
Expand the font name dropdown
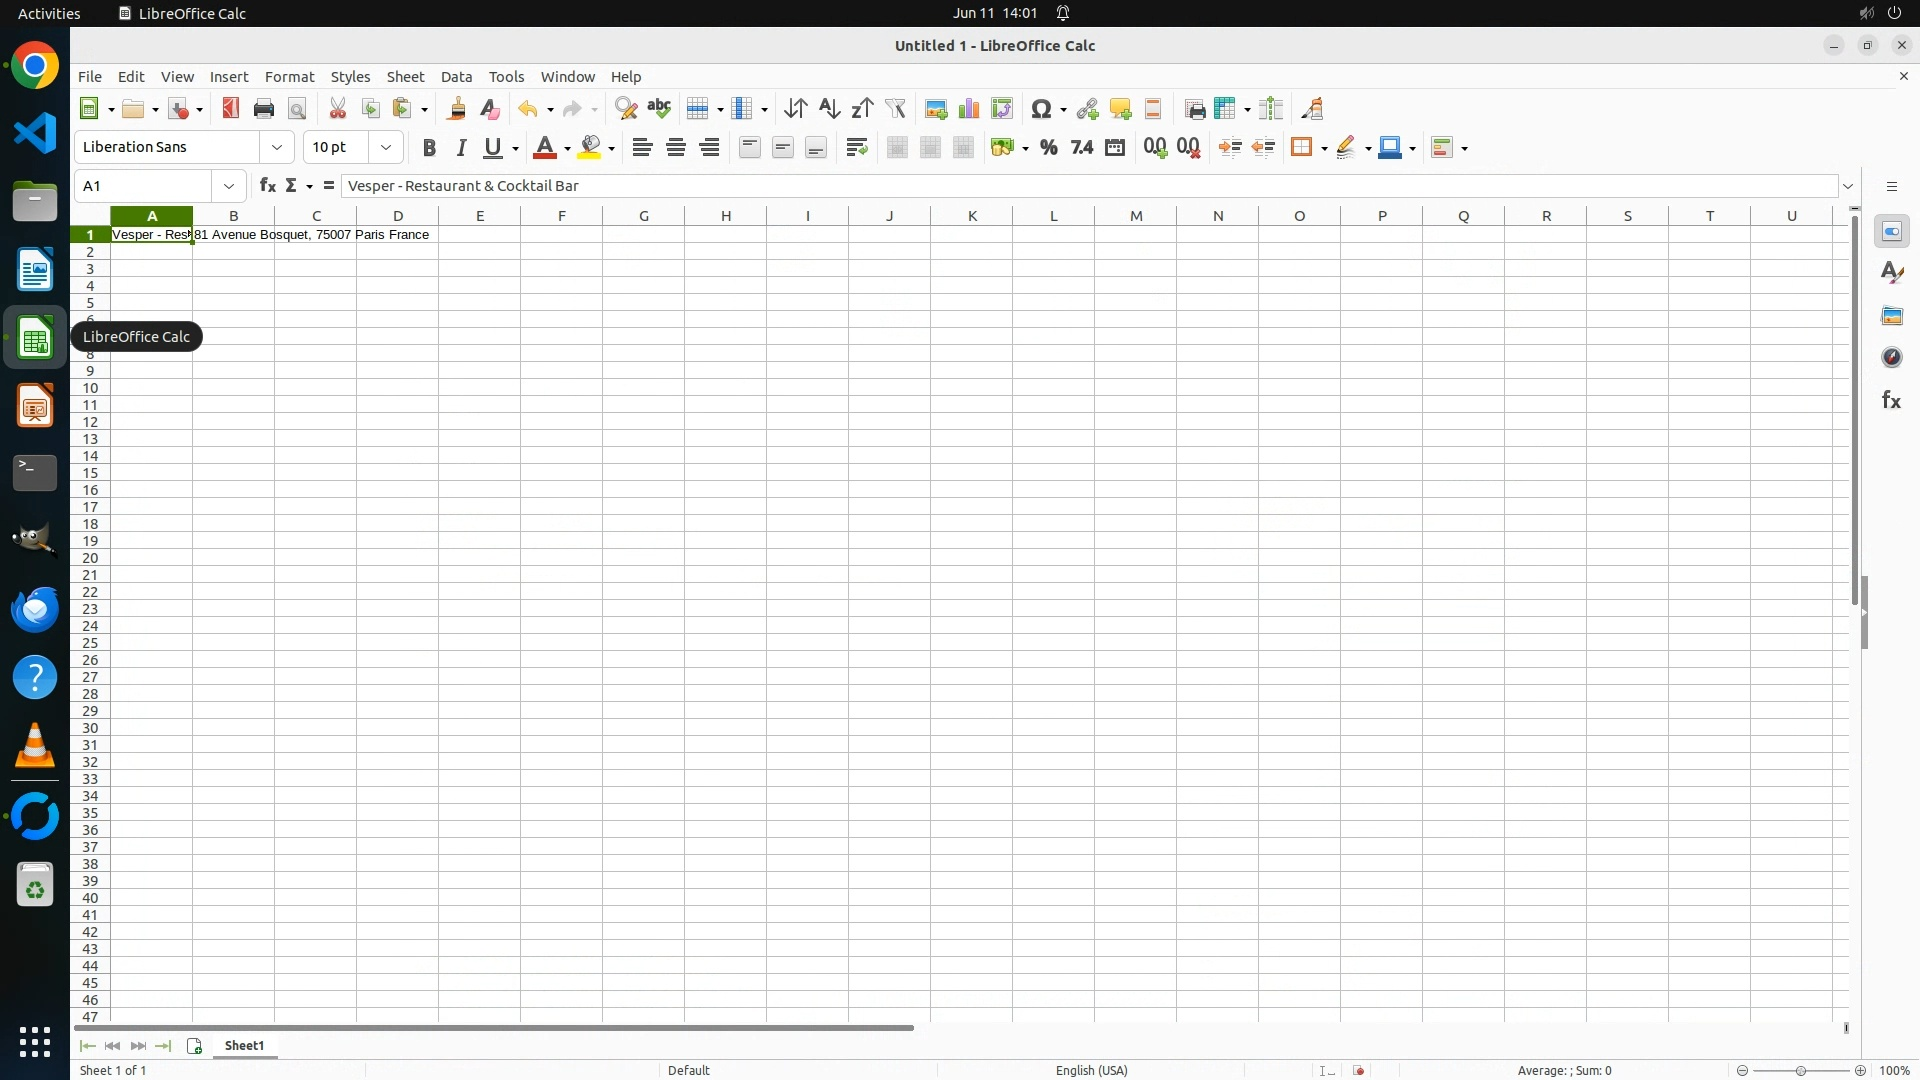click(x=277, y=148)
